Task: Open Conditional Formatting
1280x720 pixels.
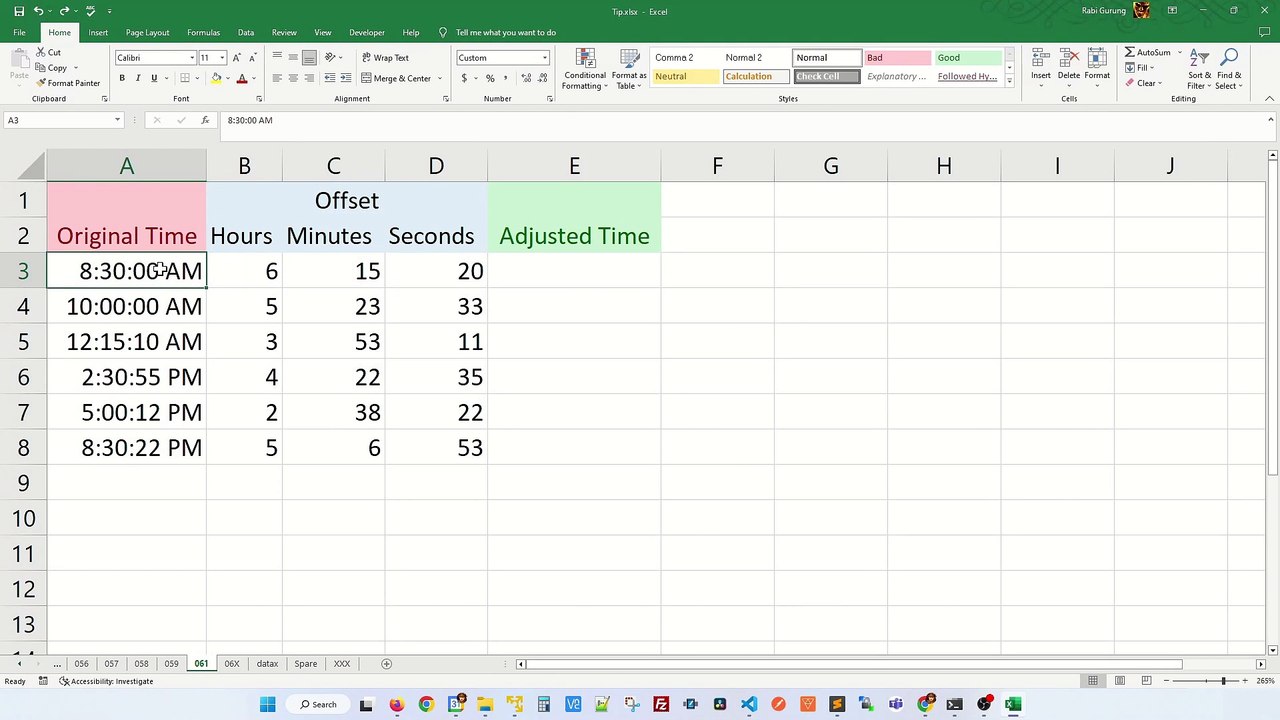Action: [584, 68]
